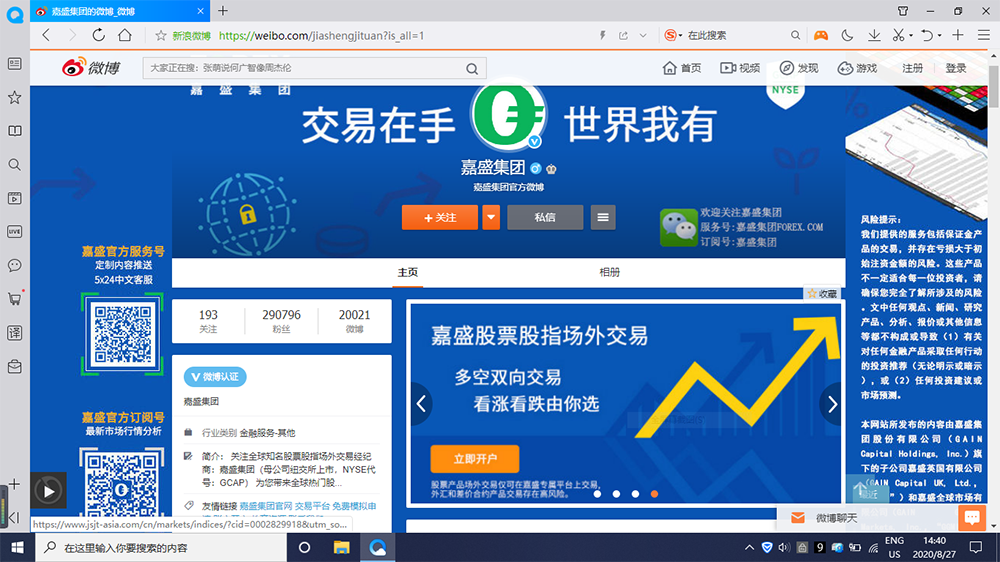Viewport: 1000px width, 562px height.
Task: Open the Windows Start menu
Action: pyautogui.click(x=17, y=547)
